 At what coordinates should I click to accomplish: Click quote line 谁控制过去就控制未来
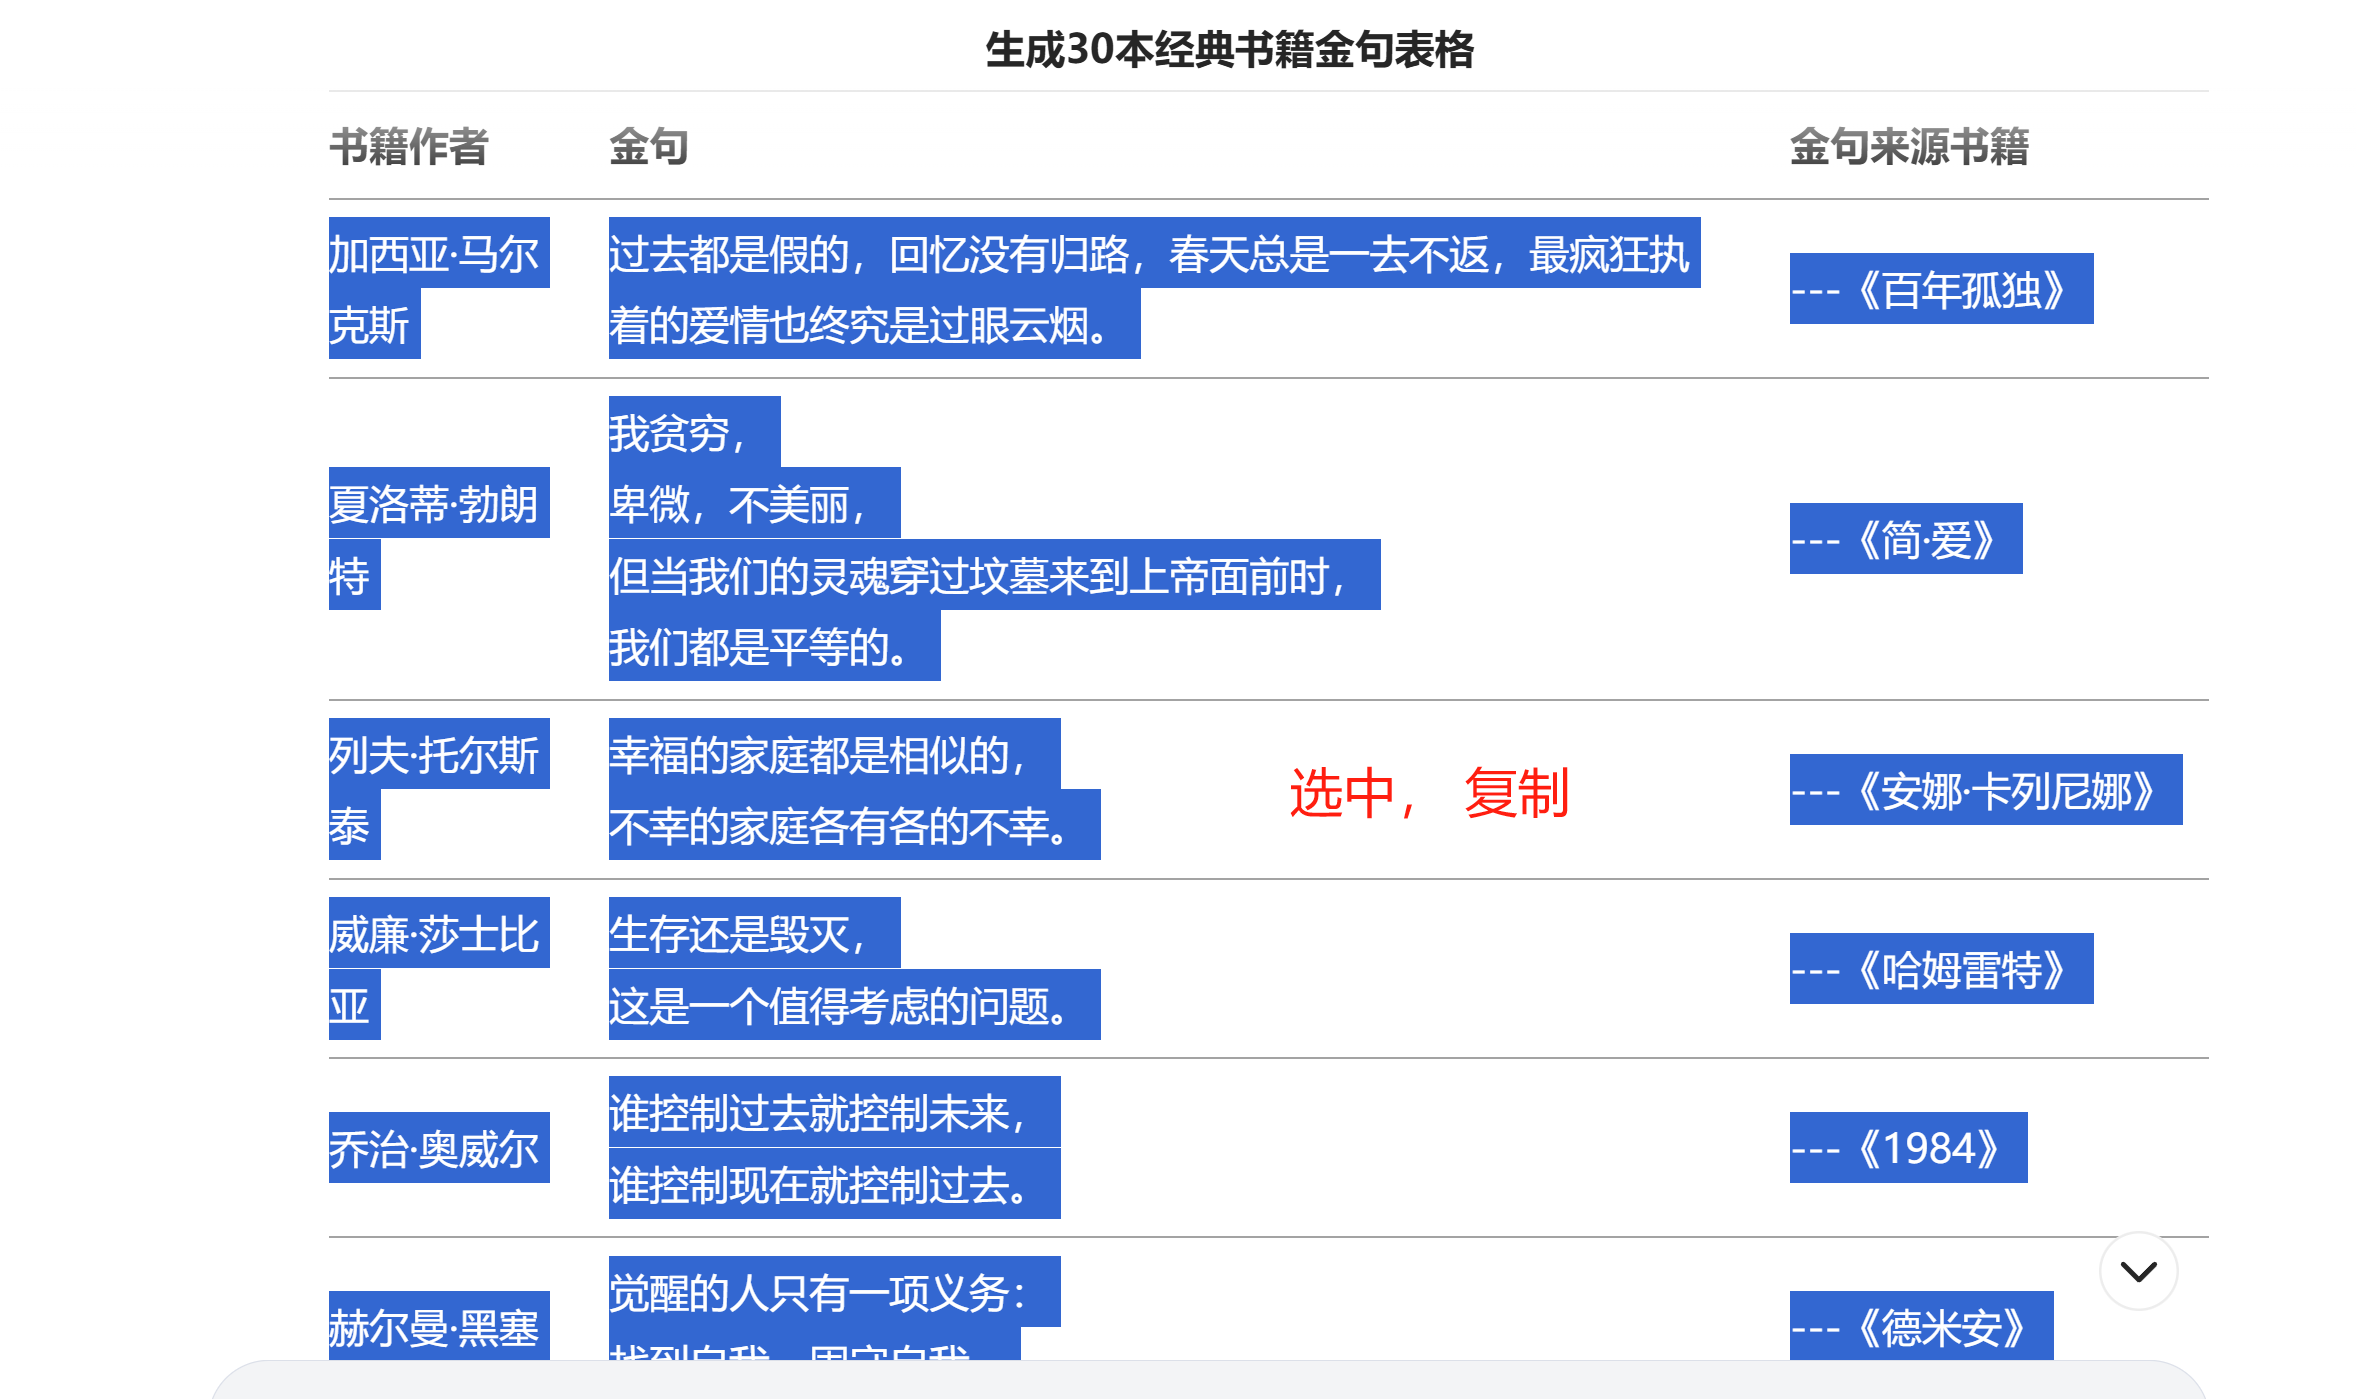(x=834, y=1112)
